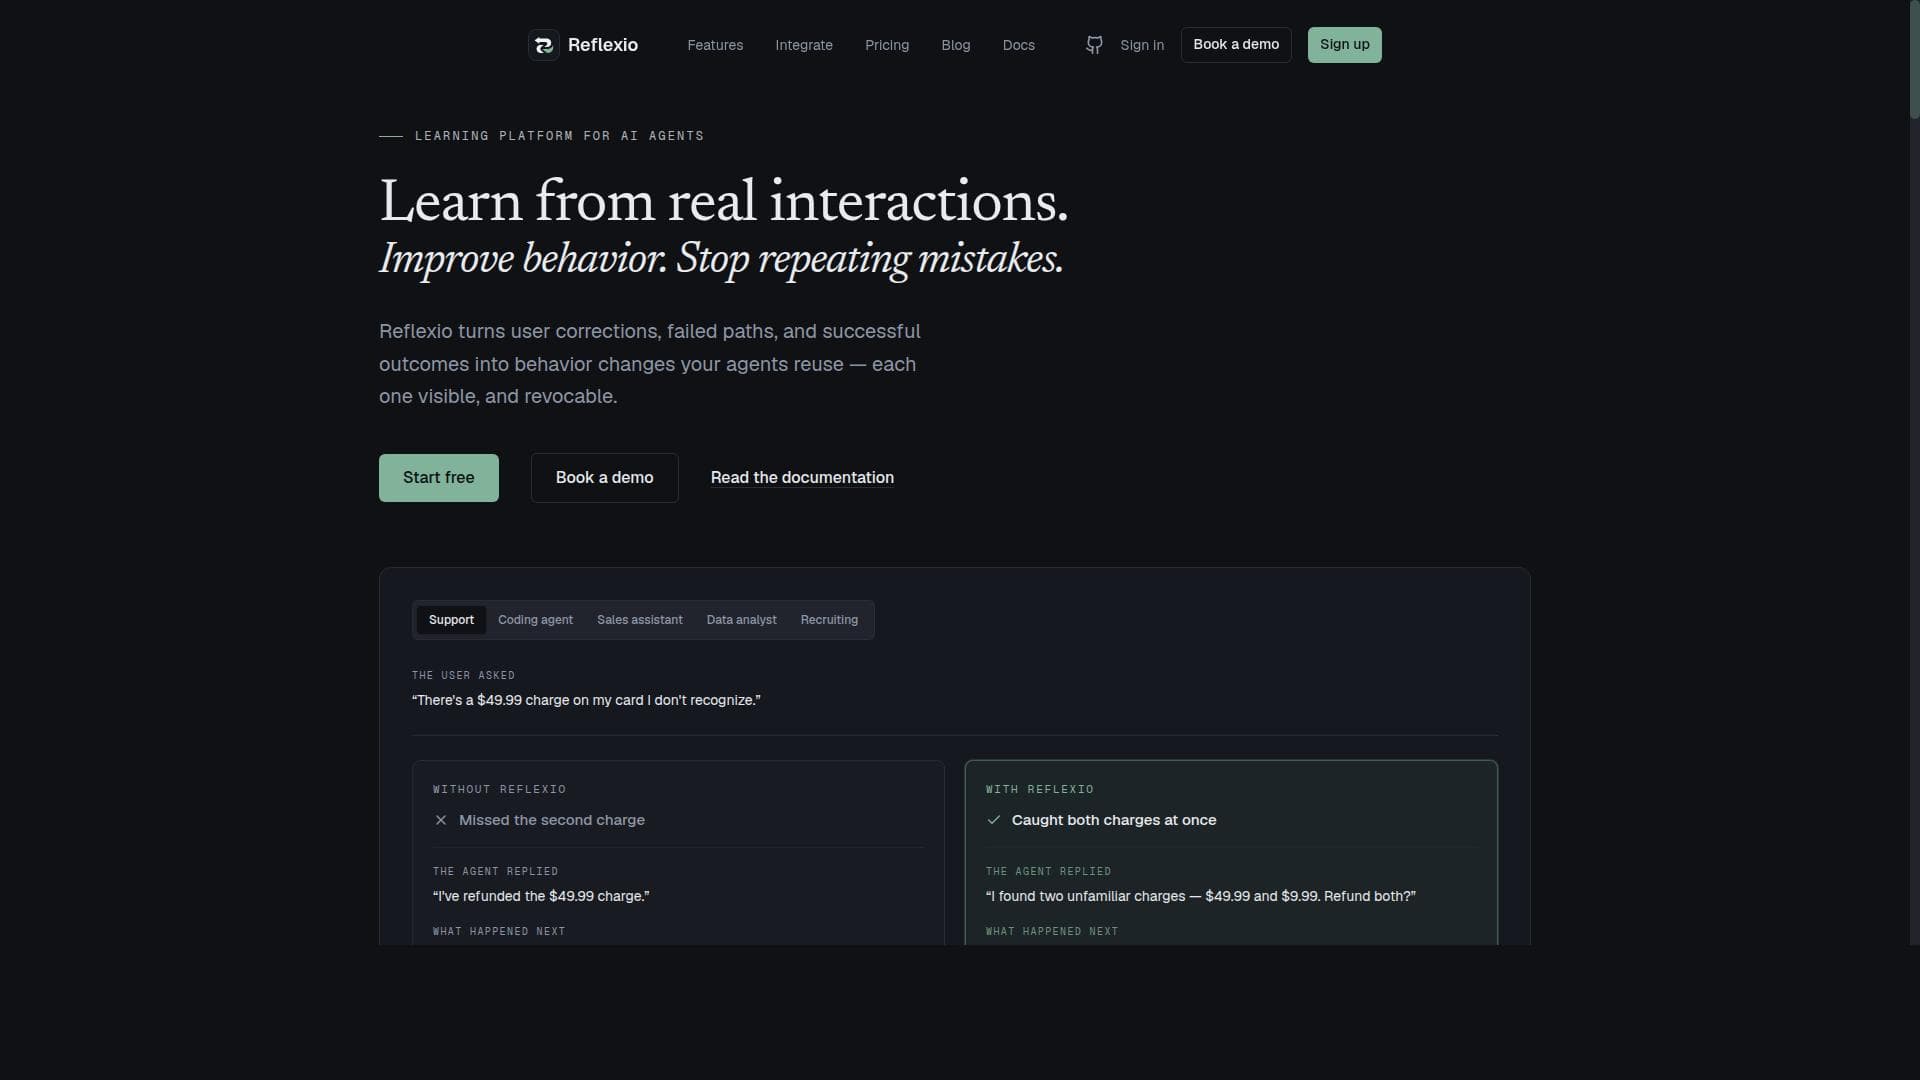This screenshot has width=1920, height=1080.
Task: Click the "WITHOUT REFLEXIO" card label
Action: 499,790
